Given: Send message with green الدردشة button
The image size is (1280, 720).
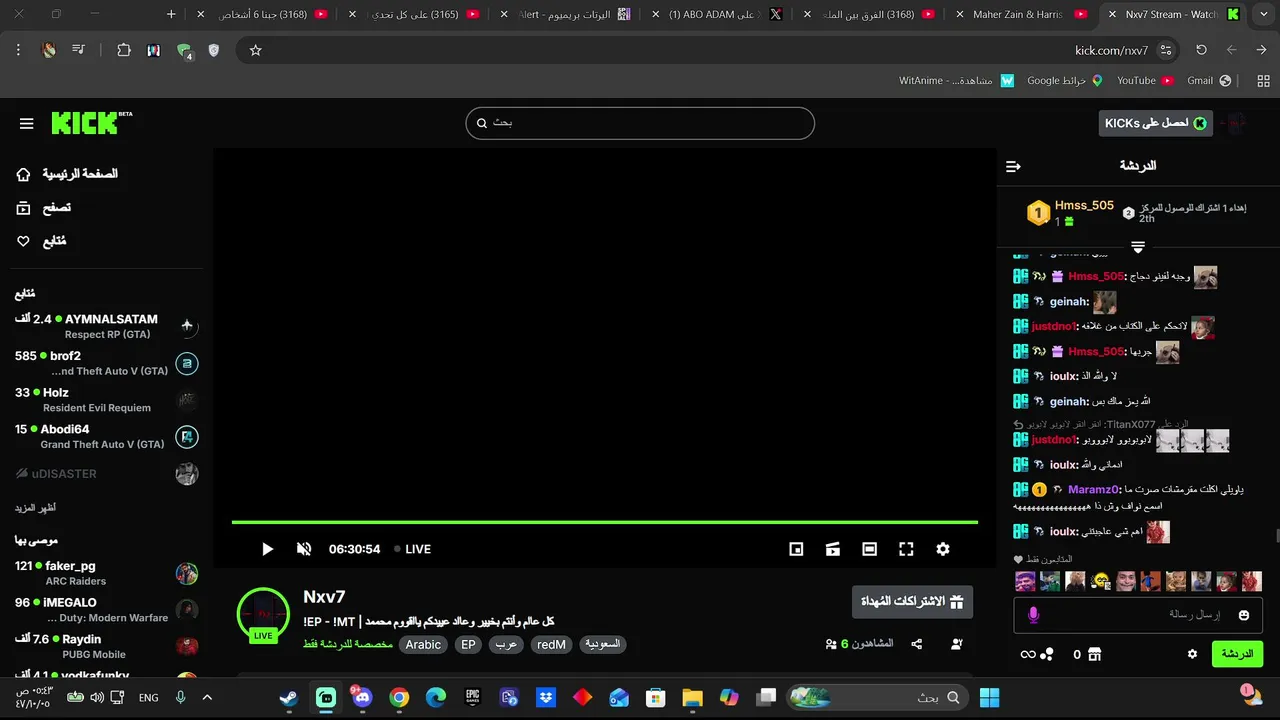Looking at the screenshot, I should click(1237, 654).
